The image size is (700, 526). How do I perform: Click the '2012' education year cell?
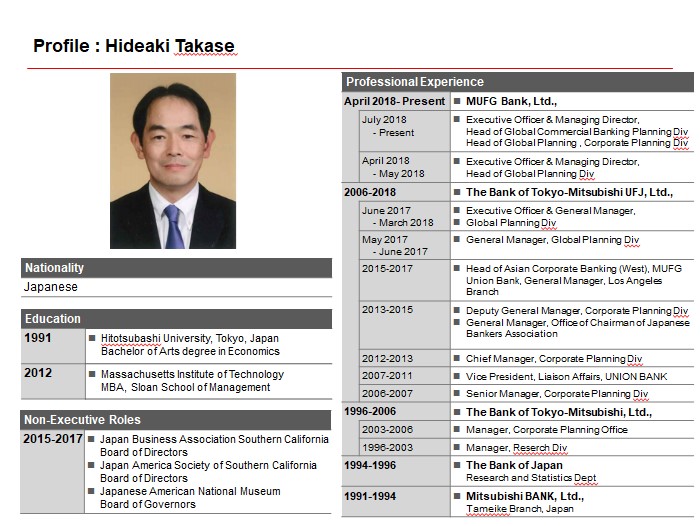coord(53,381)
